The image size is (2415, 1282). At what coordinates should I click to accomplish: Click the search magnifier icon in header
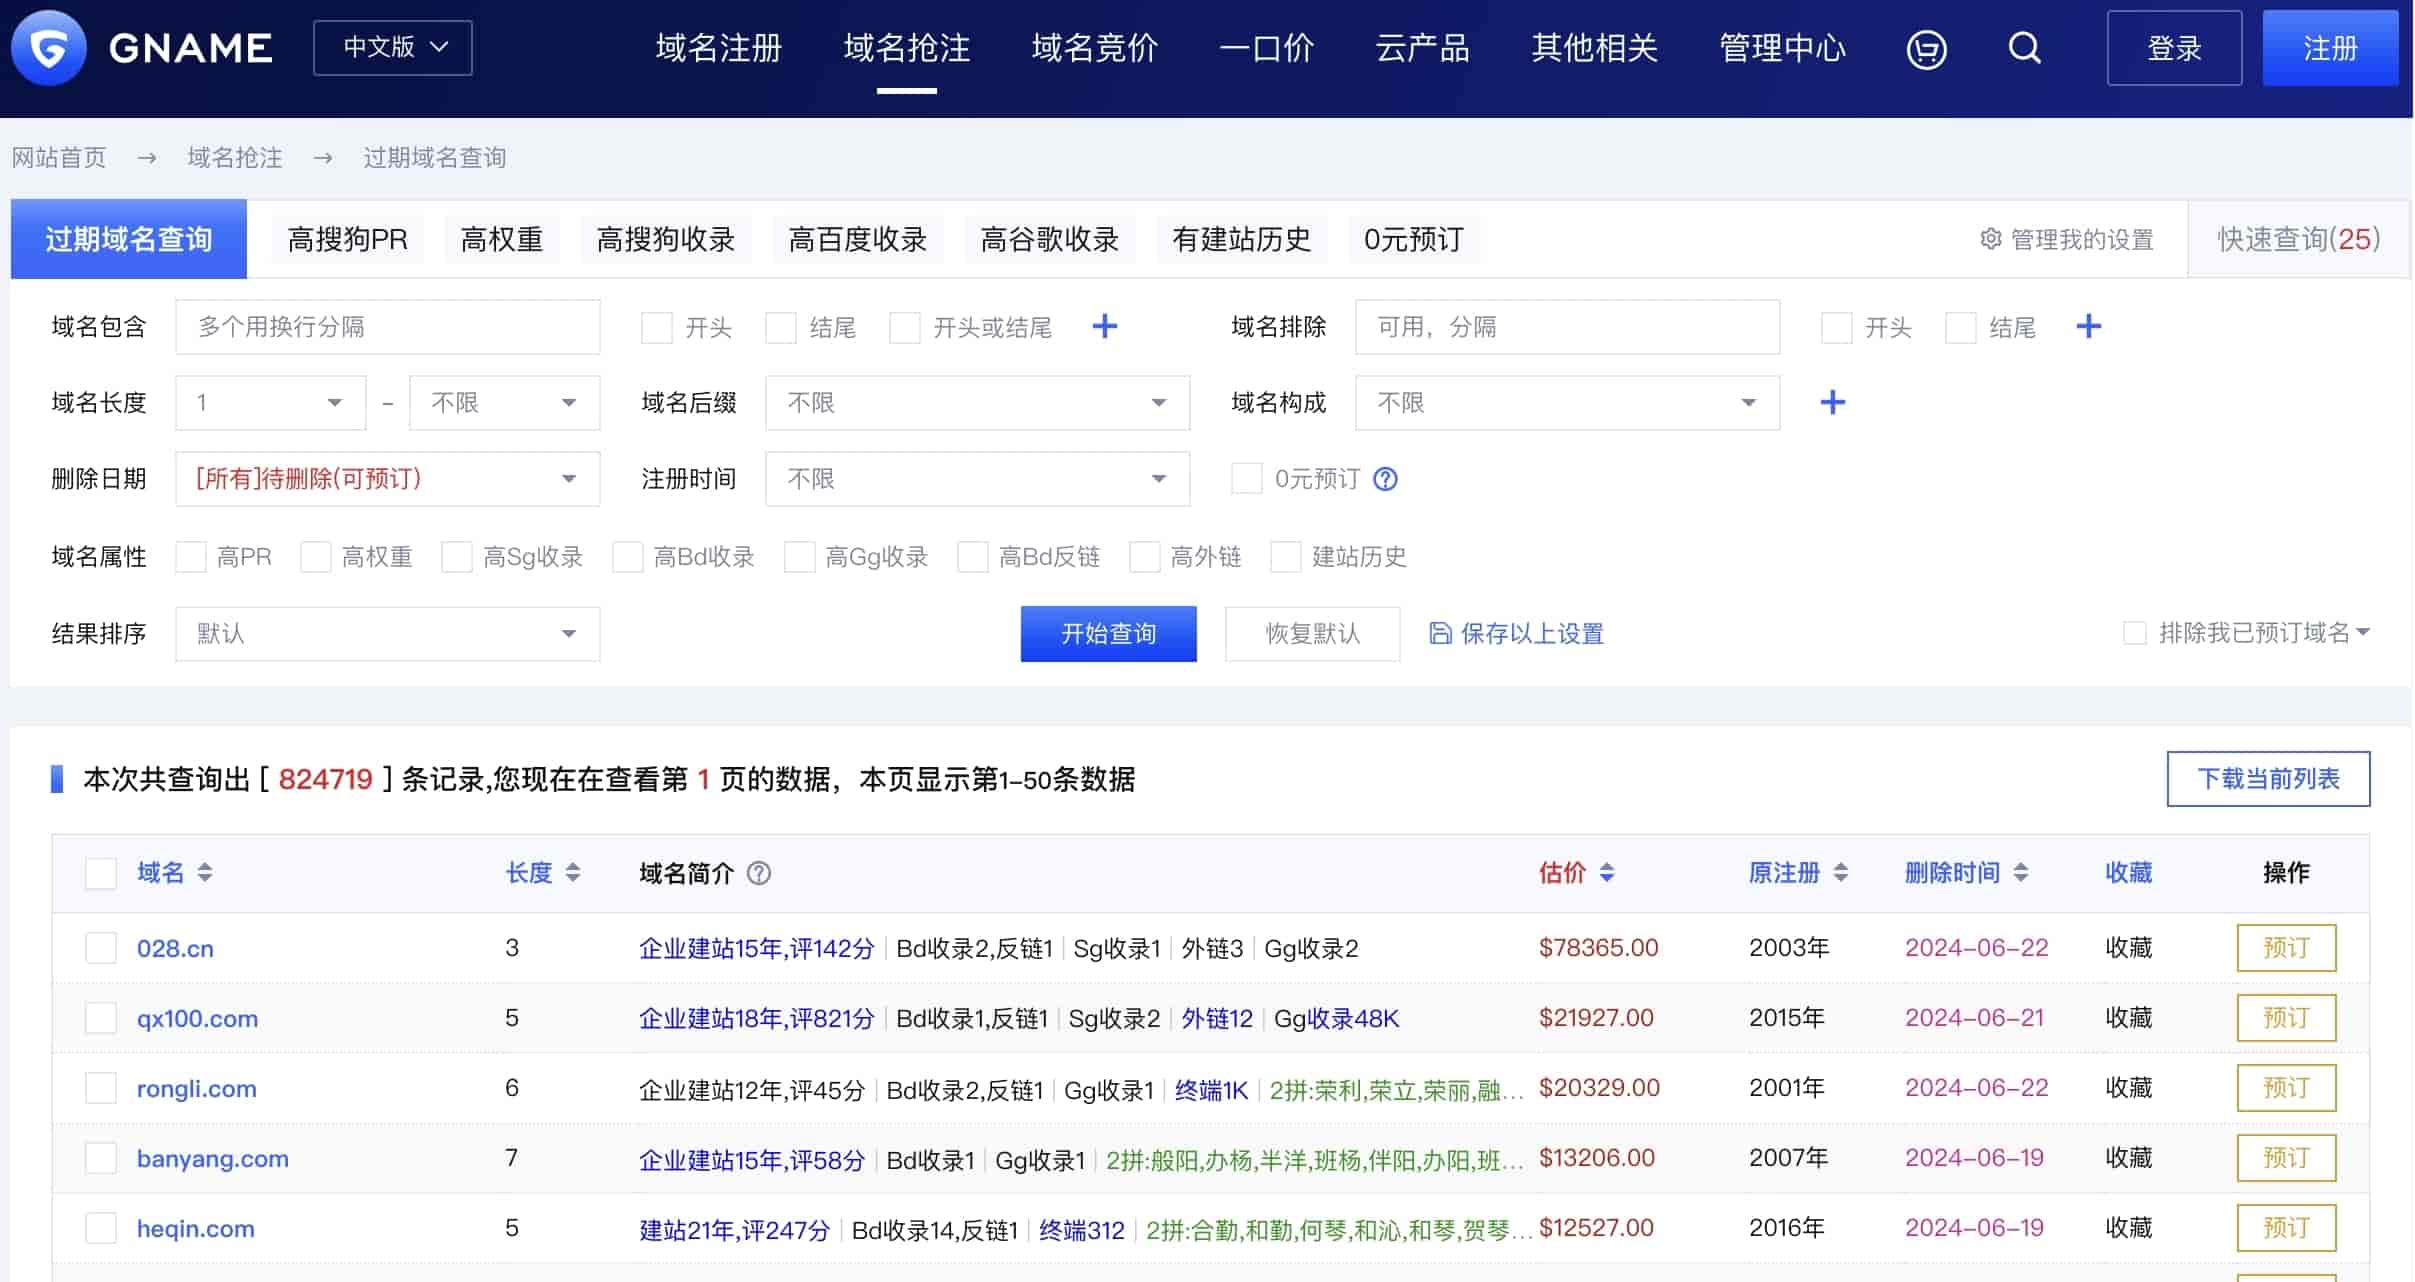2024,48
